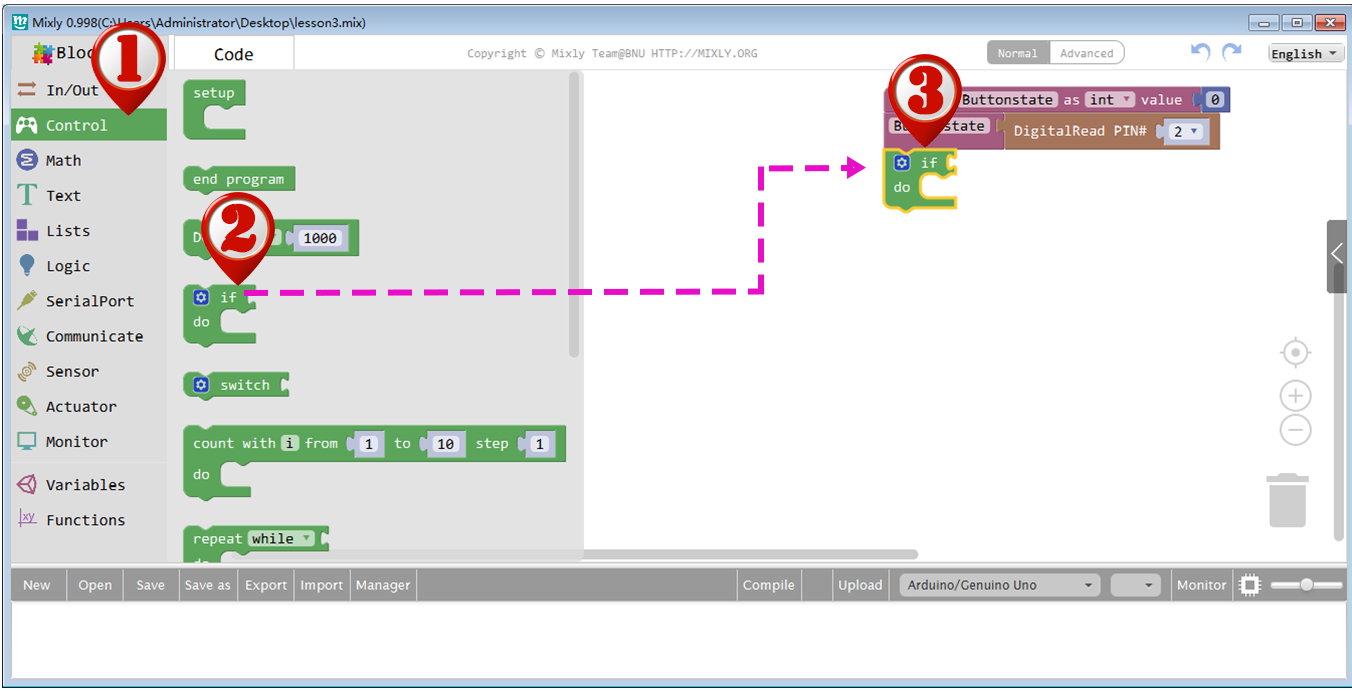The height and width of the screenshot is (691, 1352).
Task: Select the end program block
Action: tap(239, 179)
